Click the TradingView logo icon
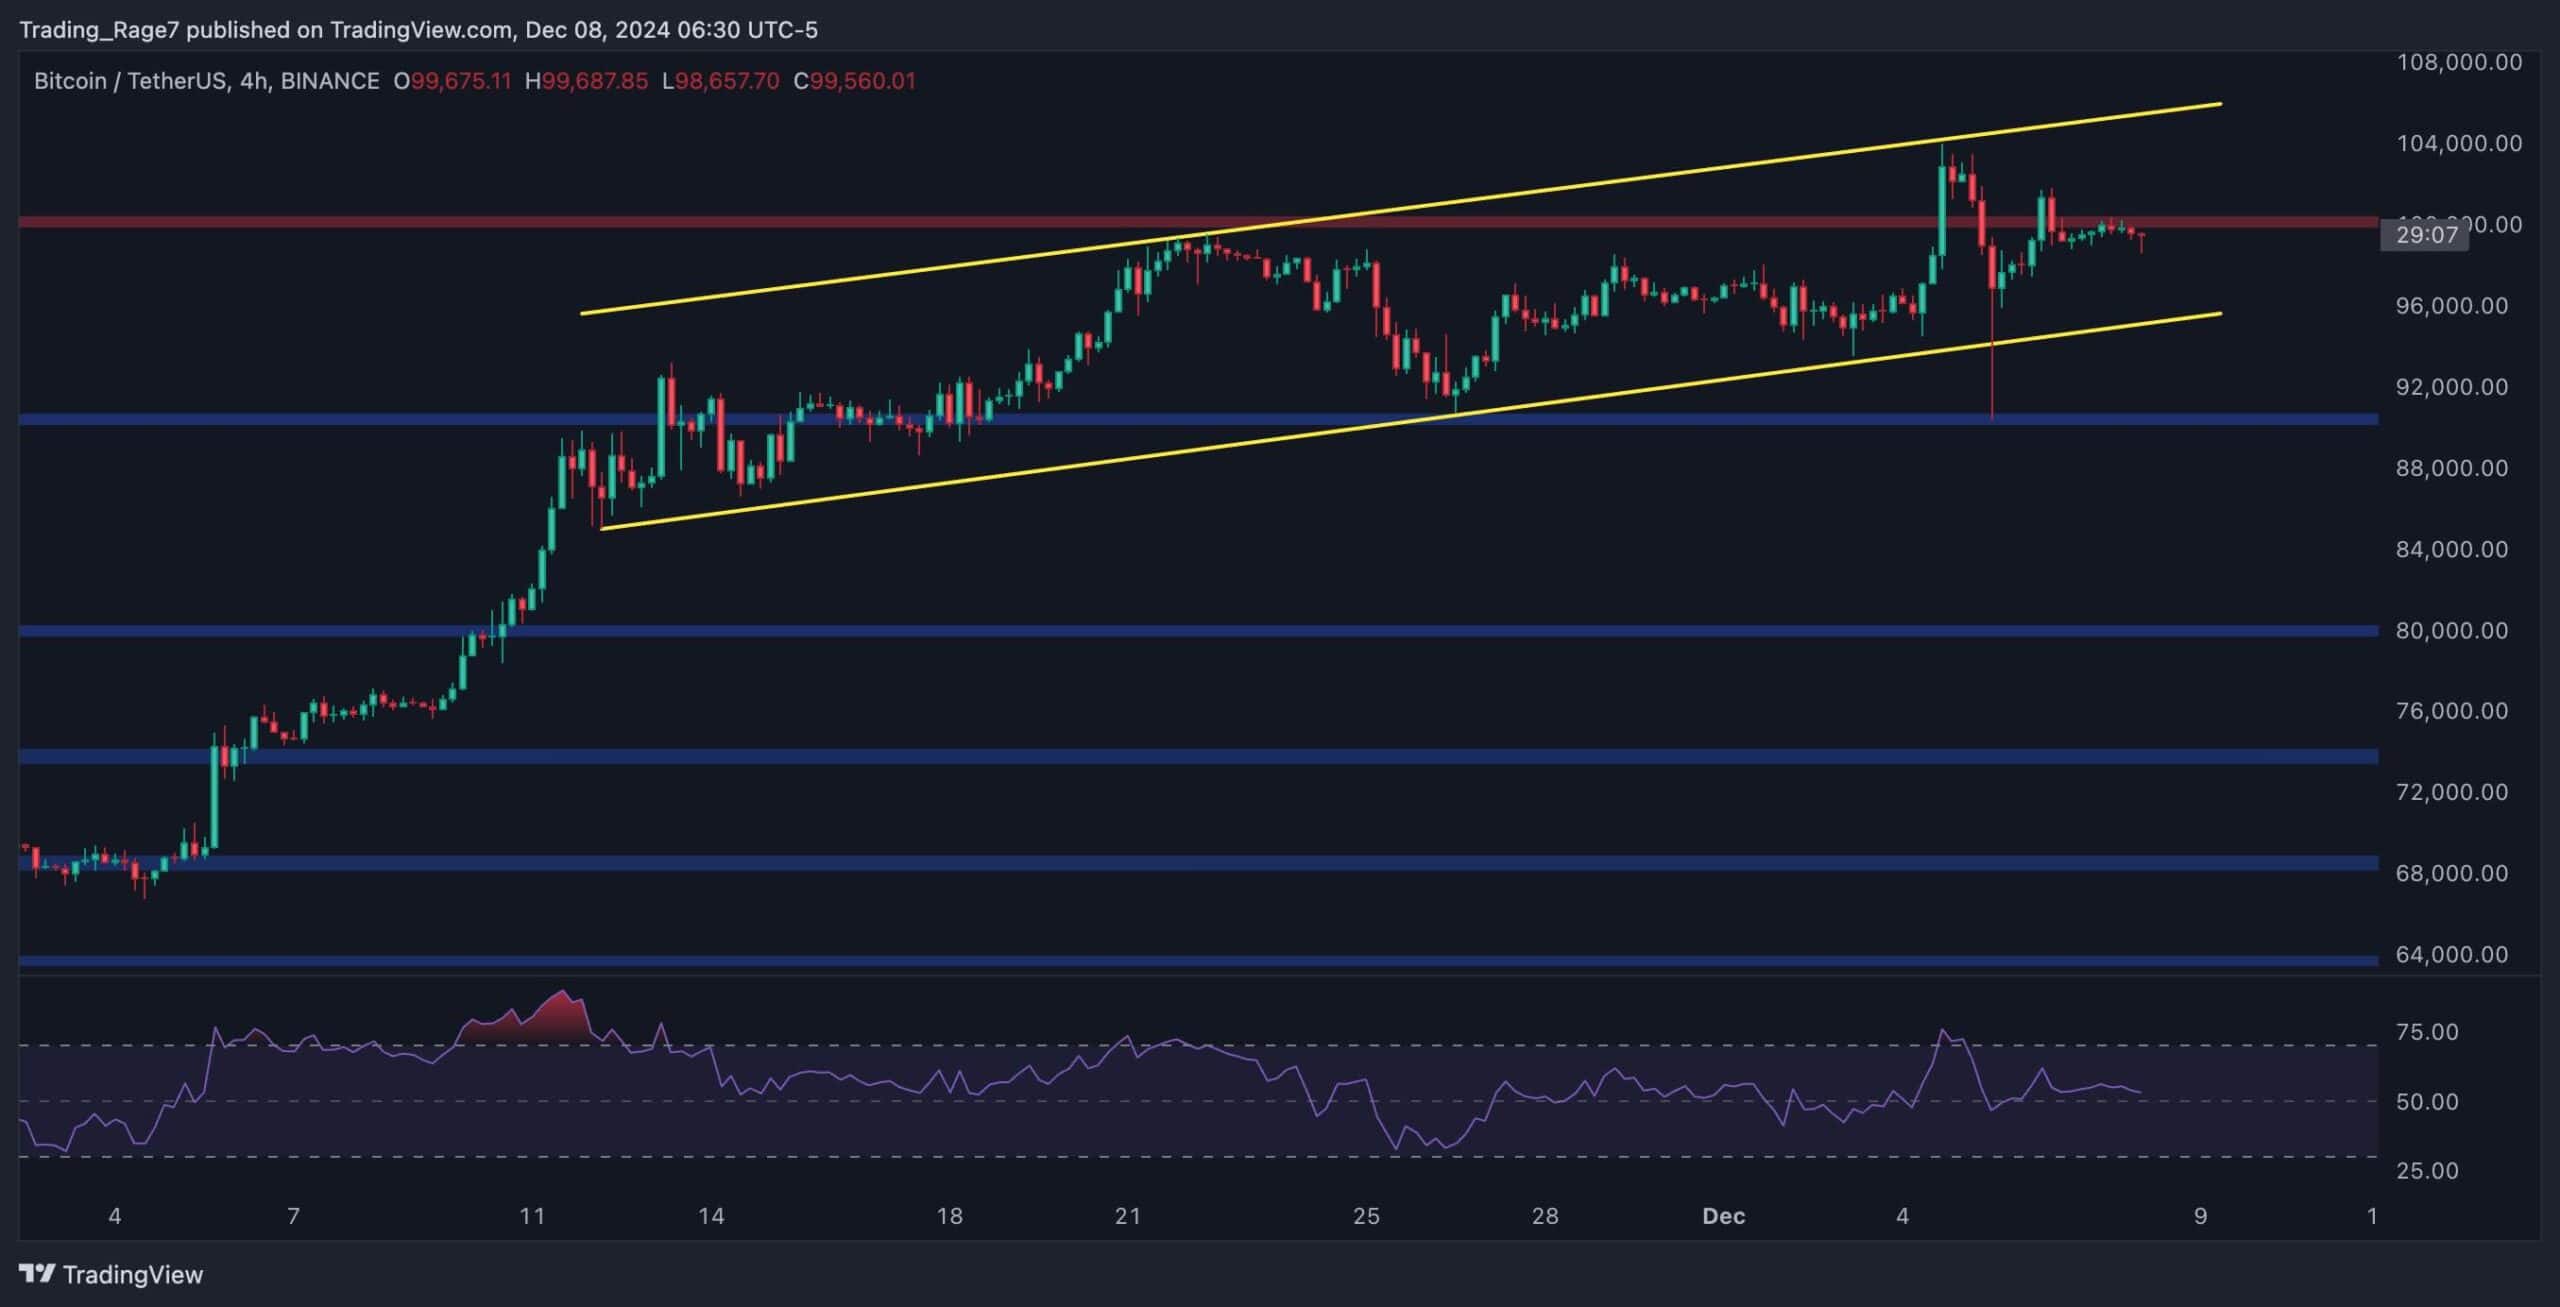Screen dimensions: 2560x1307 [x=37, y=1273]
